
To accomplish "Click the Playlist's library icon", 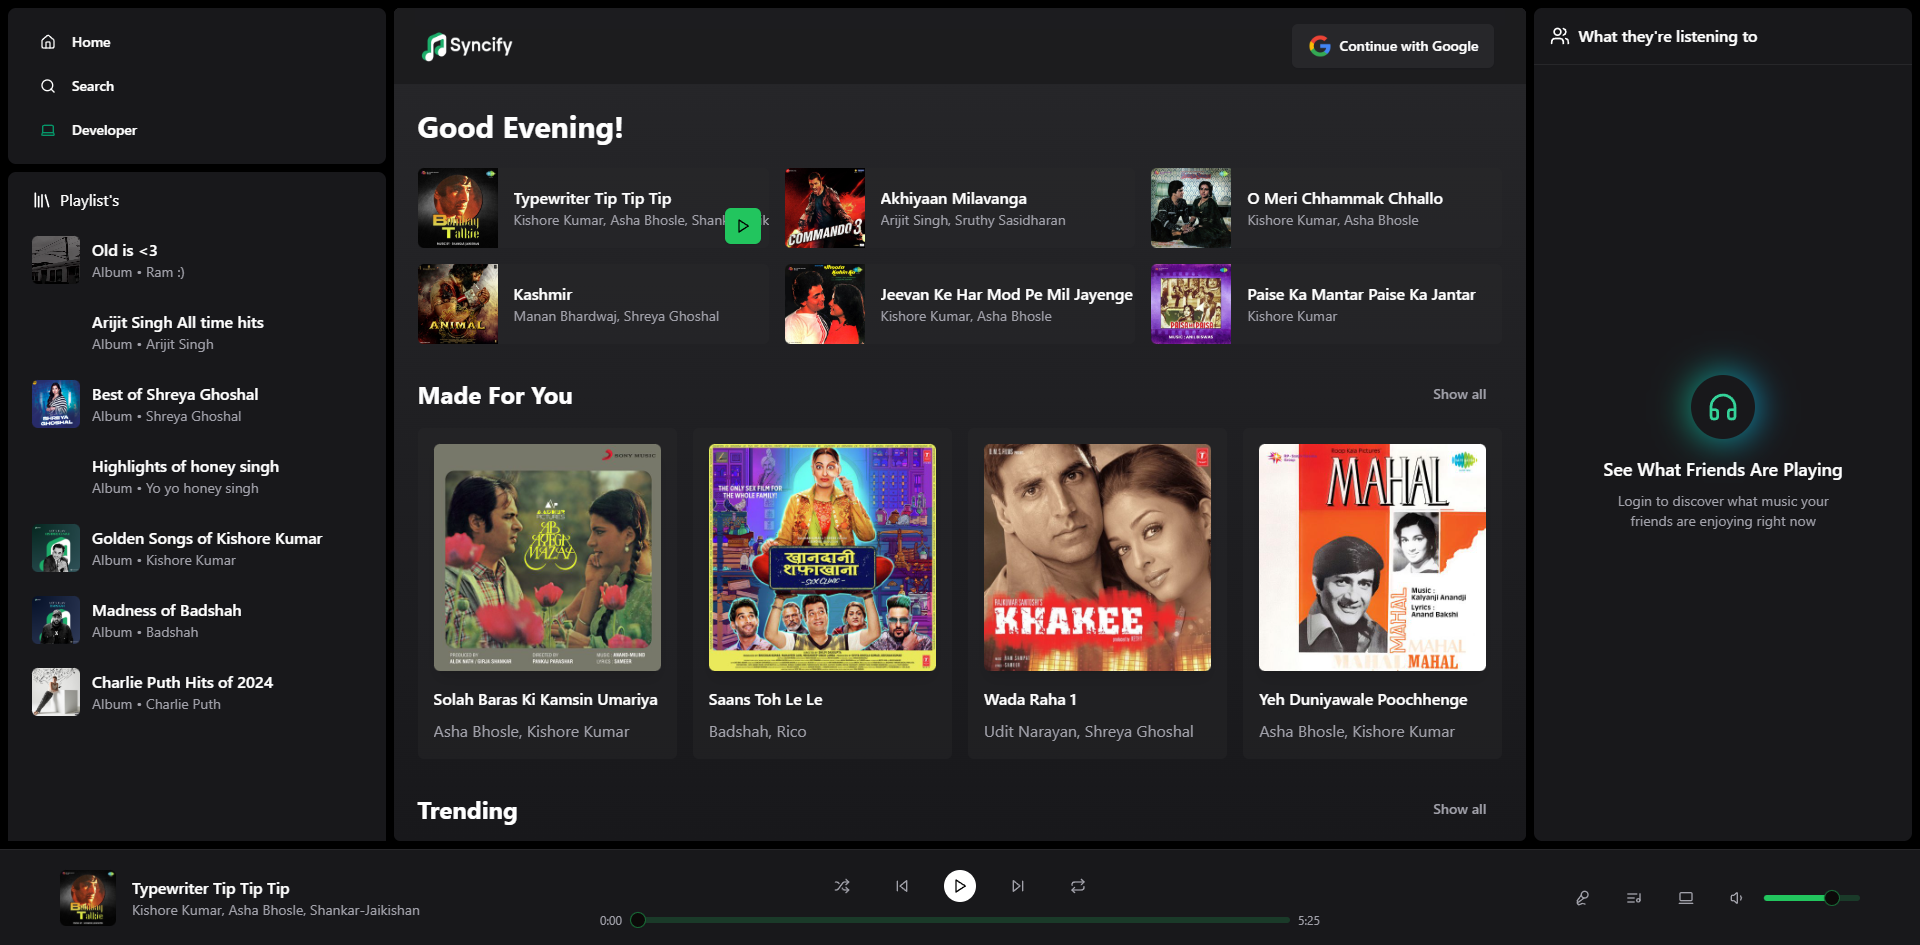I will pos(41,200).
